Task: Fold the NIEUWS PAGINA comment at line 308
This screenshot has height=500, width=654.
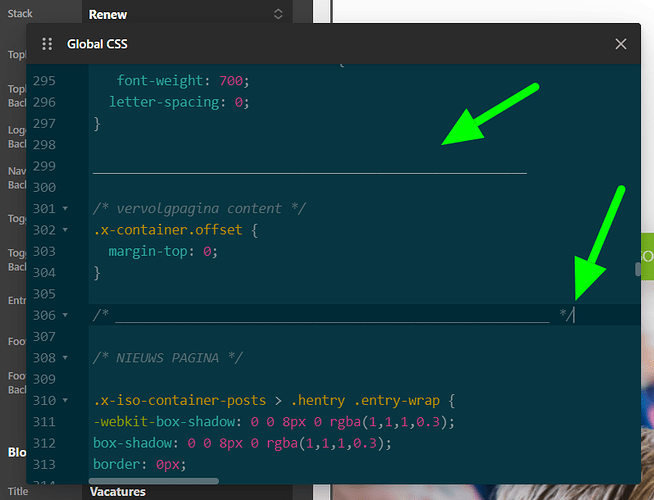Action: (x=65, y=358)
